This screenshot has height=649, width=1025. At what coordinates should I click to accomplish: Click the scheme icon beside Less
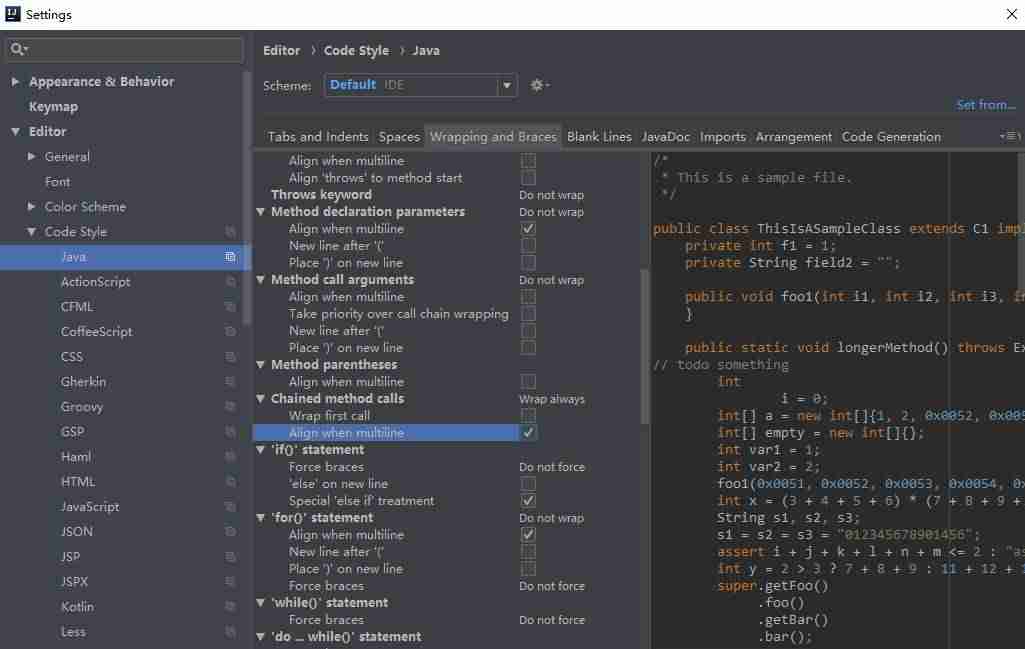pos(230,631)
